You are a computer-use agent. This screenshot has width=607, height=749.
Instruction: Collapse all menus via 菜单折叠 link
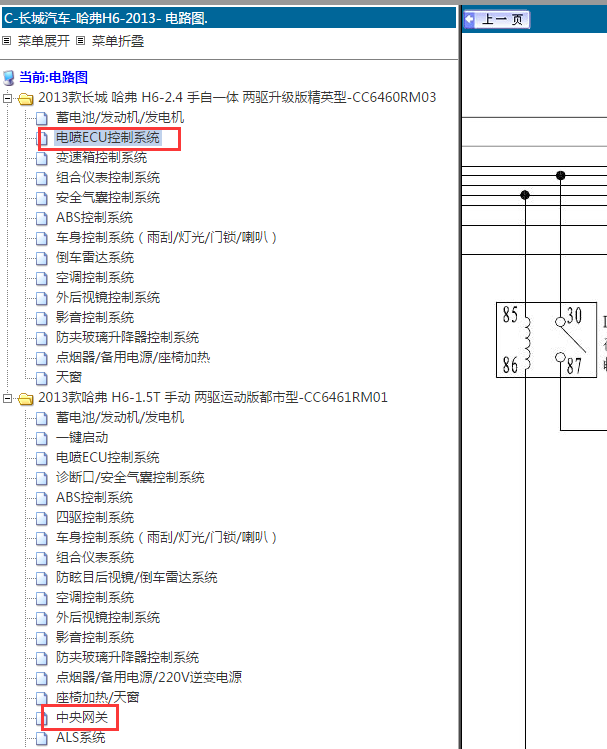(x=118, y=41)
